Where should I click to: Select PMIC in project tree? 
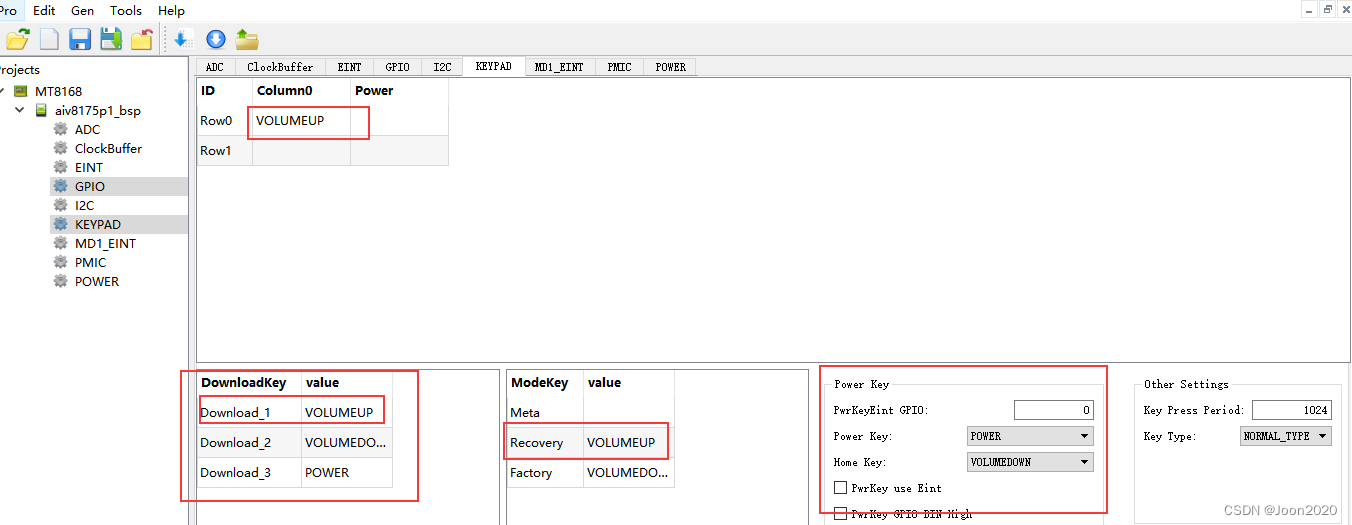pos(90,263)
